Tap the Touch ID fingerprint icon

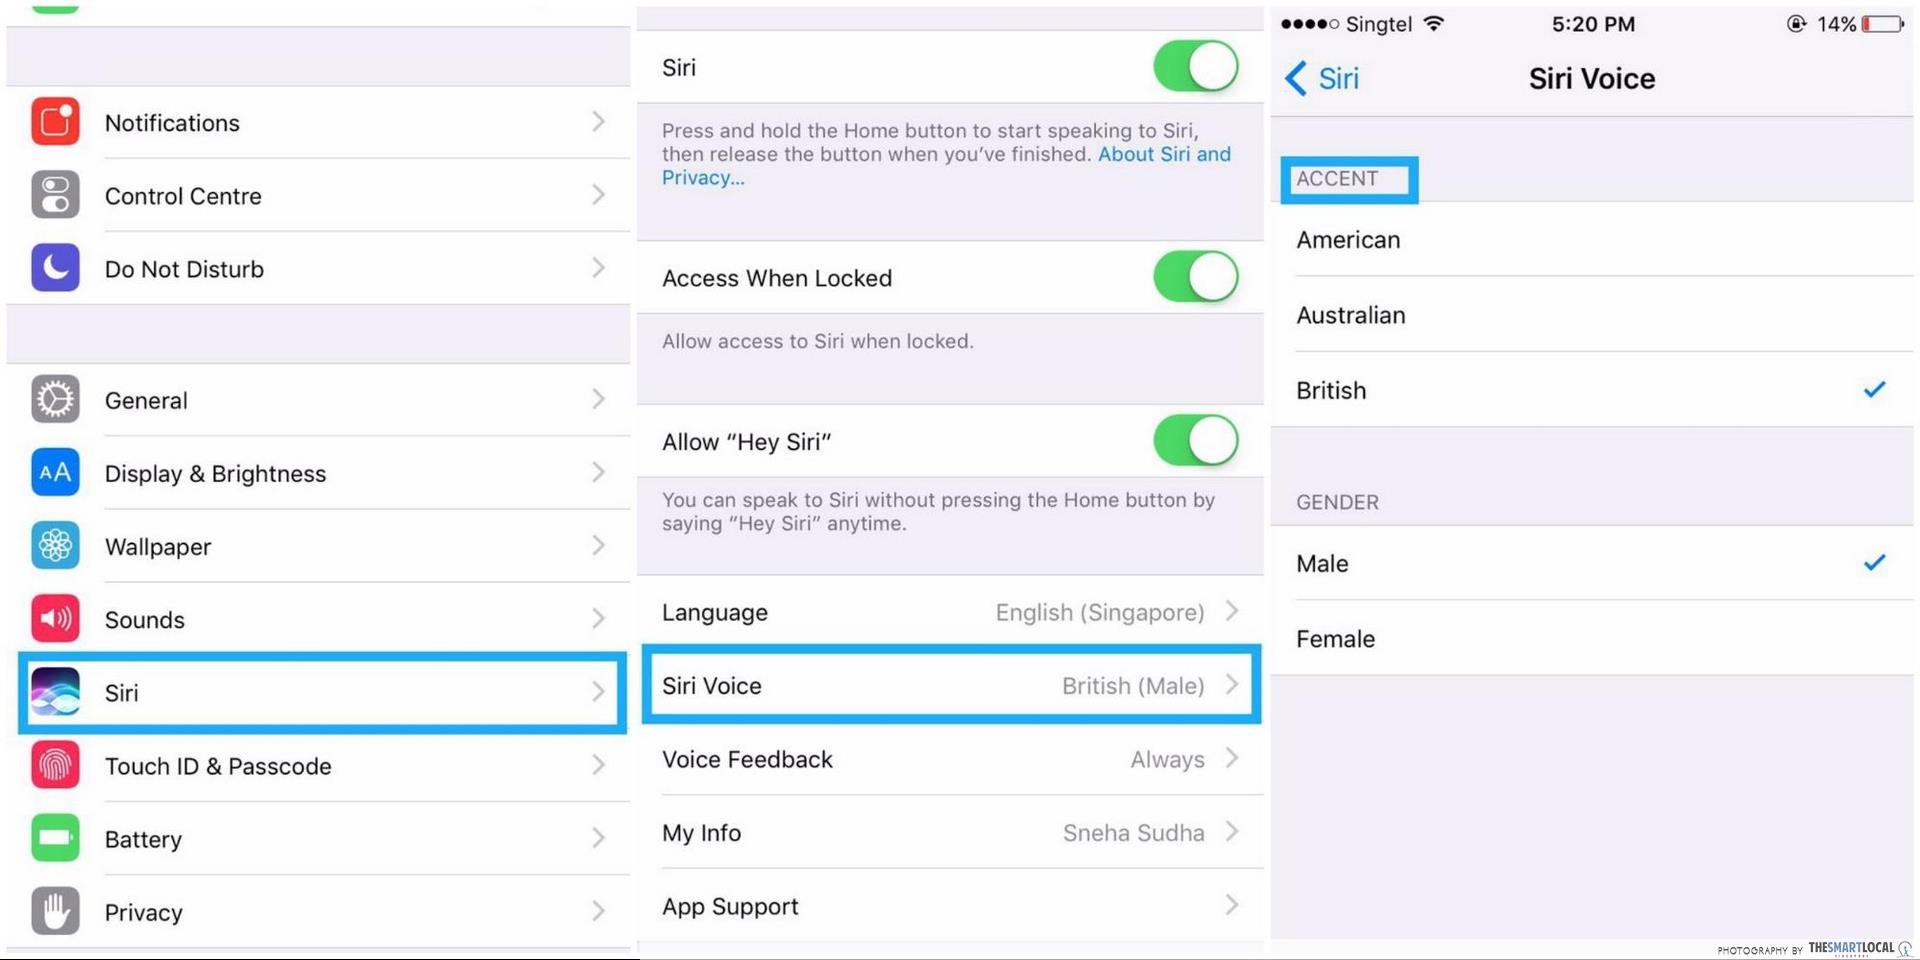(x=55, y=766)
